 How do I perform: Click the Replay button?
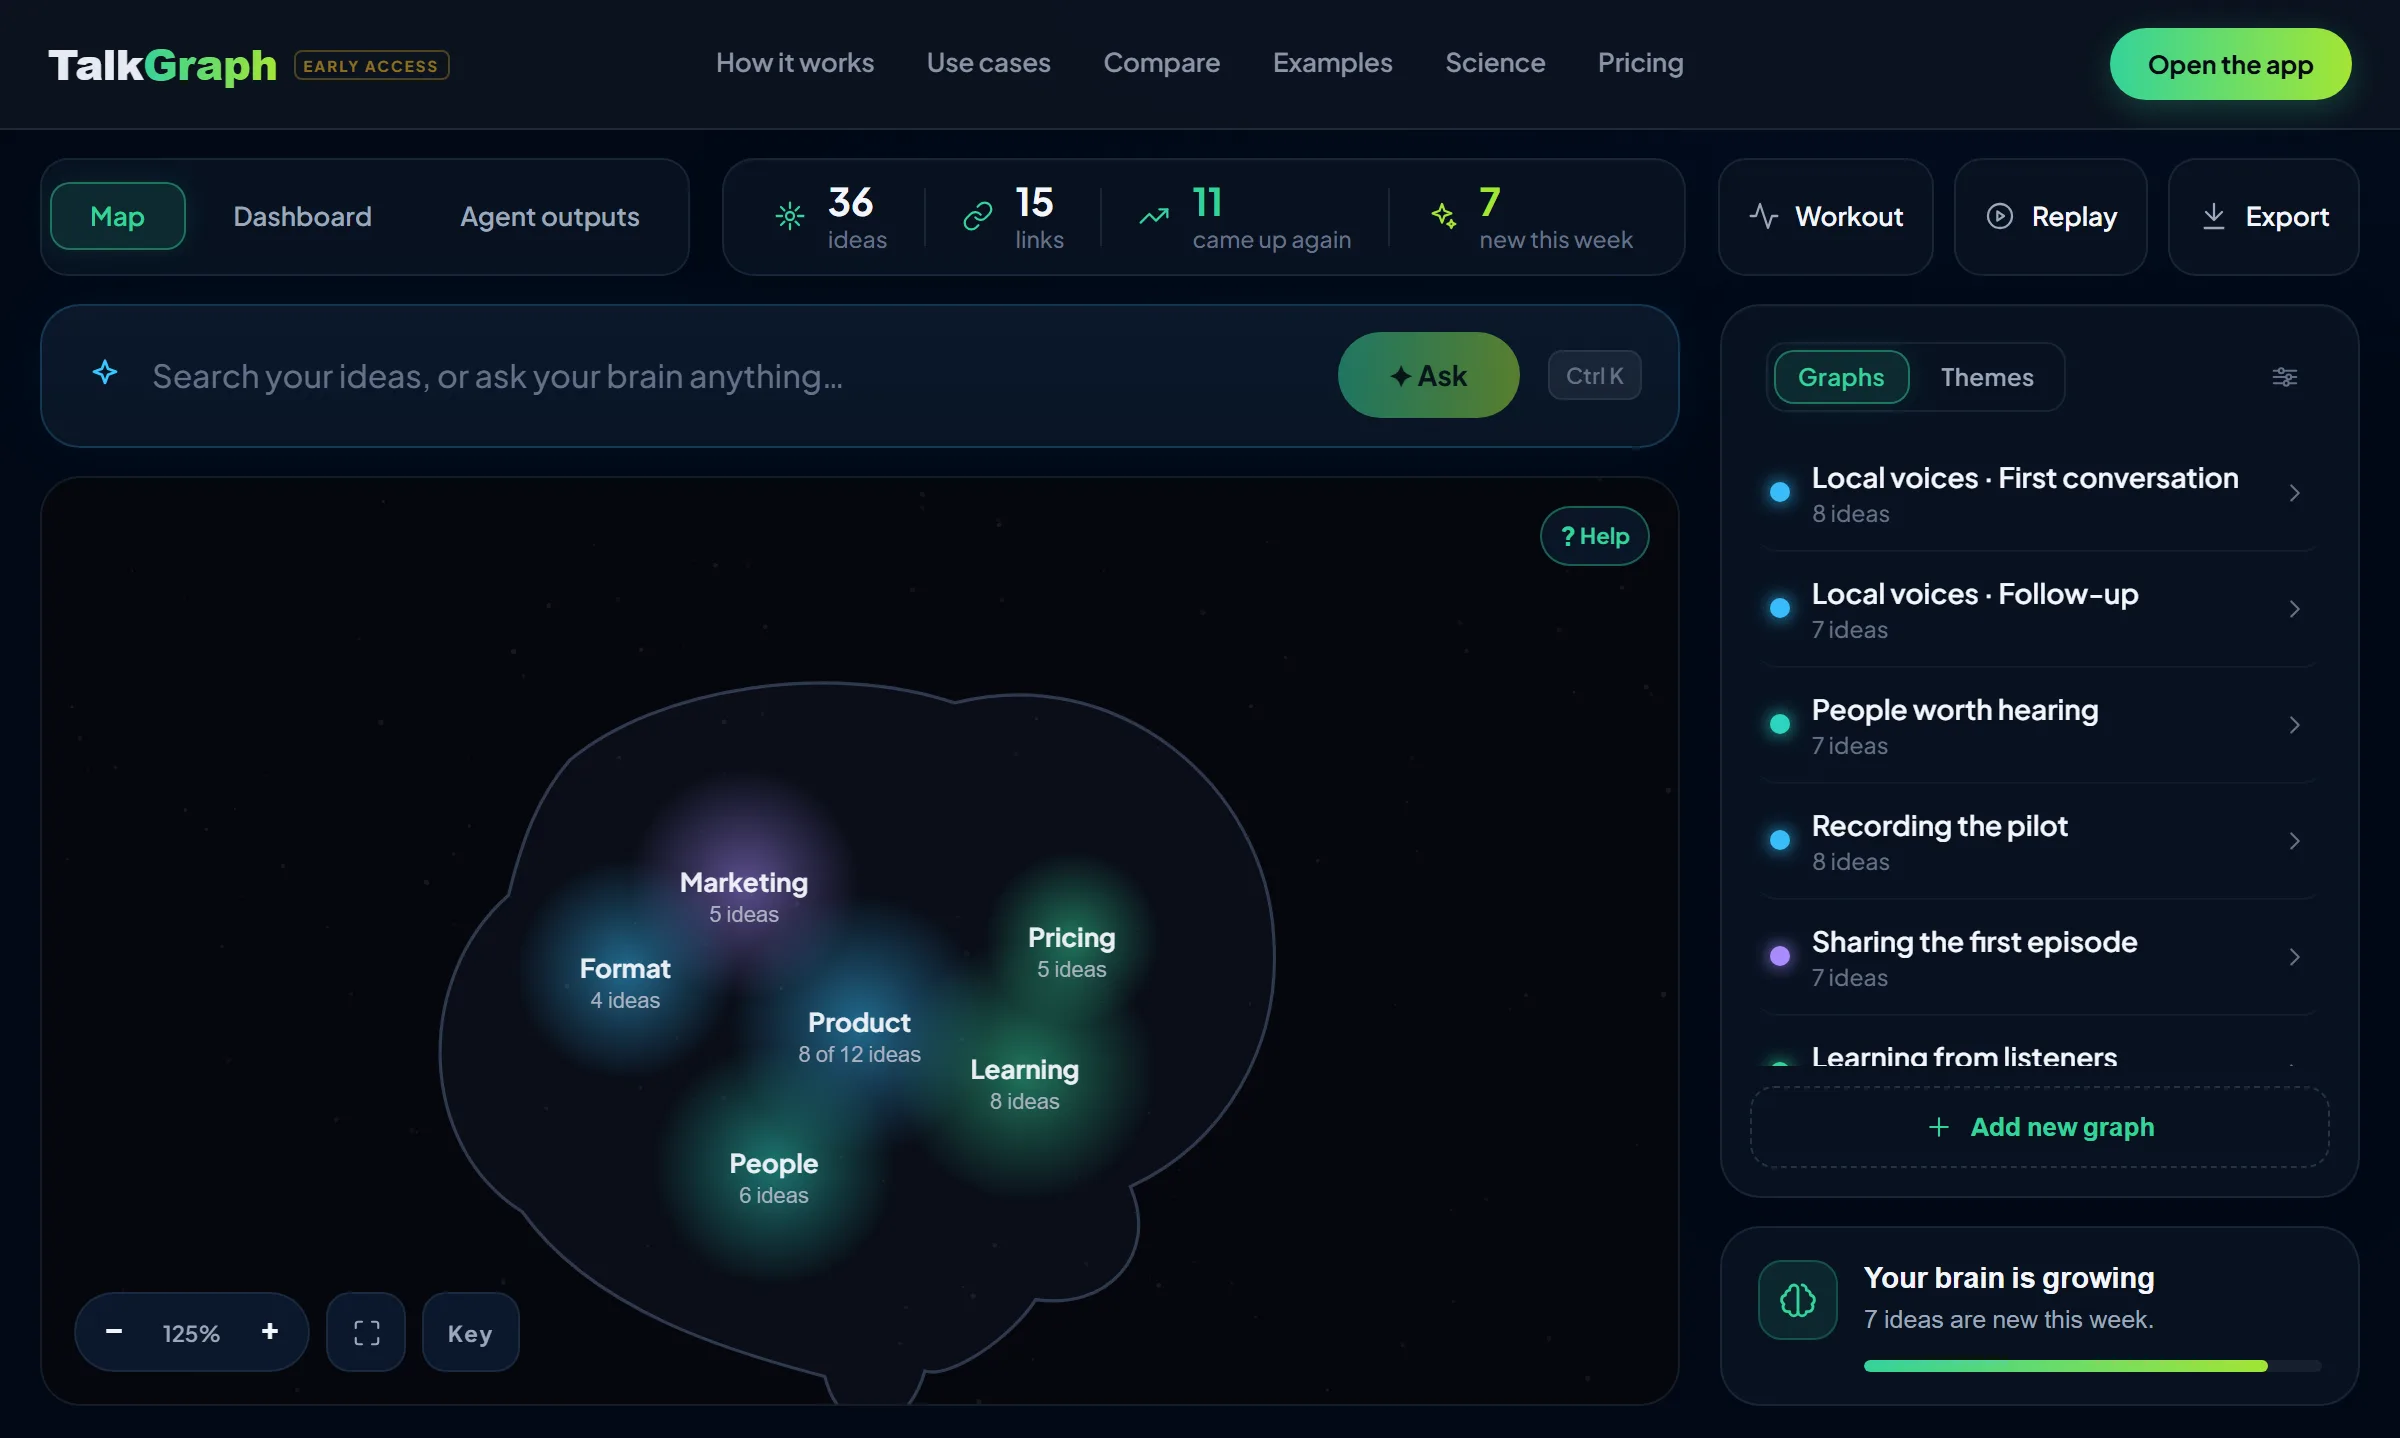click(2050, 216)
